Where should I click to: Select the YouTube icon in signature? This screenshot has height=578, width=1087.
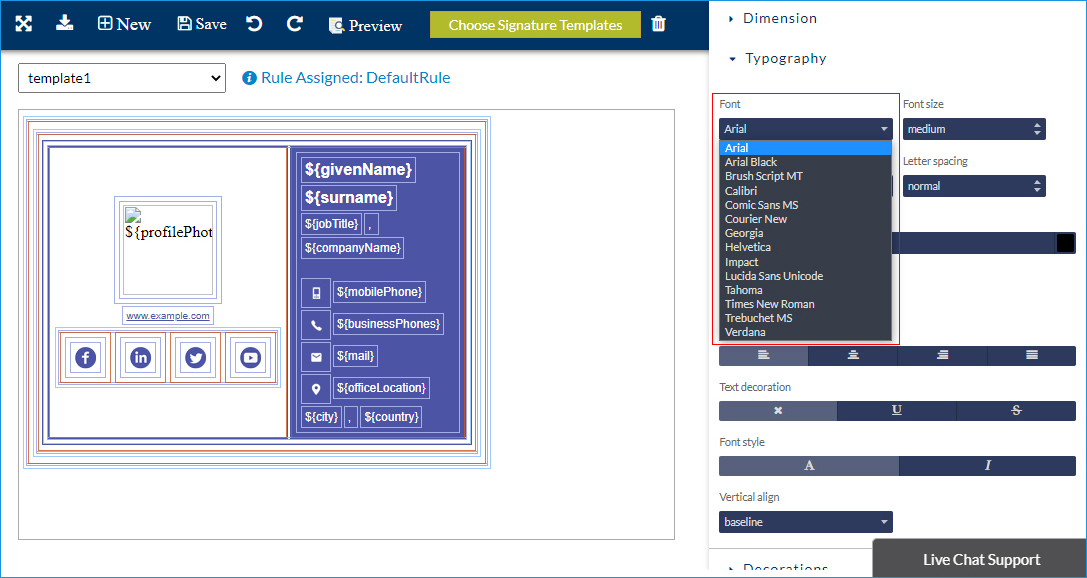click(250, 358)
